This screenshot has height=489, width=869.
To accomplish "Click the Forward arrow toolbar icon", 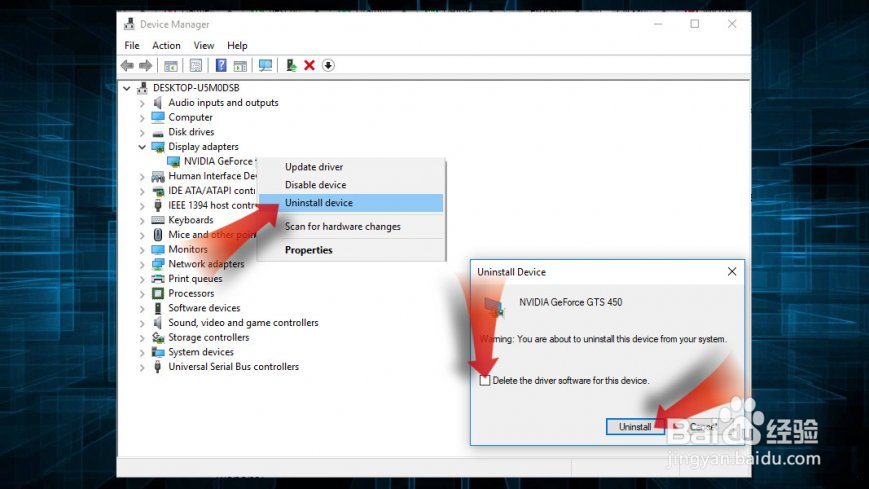I will click(145, 65).
